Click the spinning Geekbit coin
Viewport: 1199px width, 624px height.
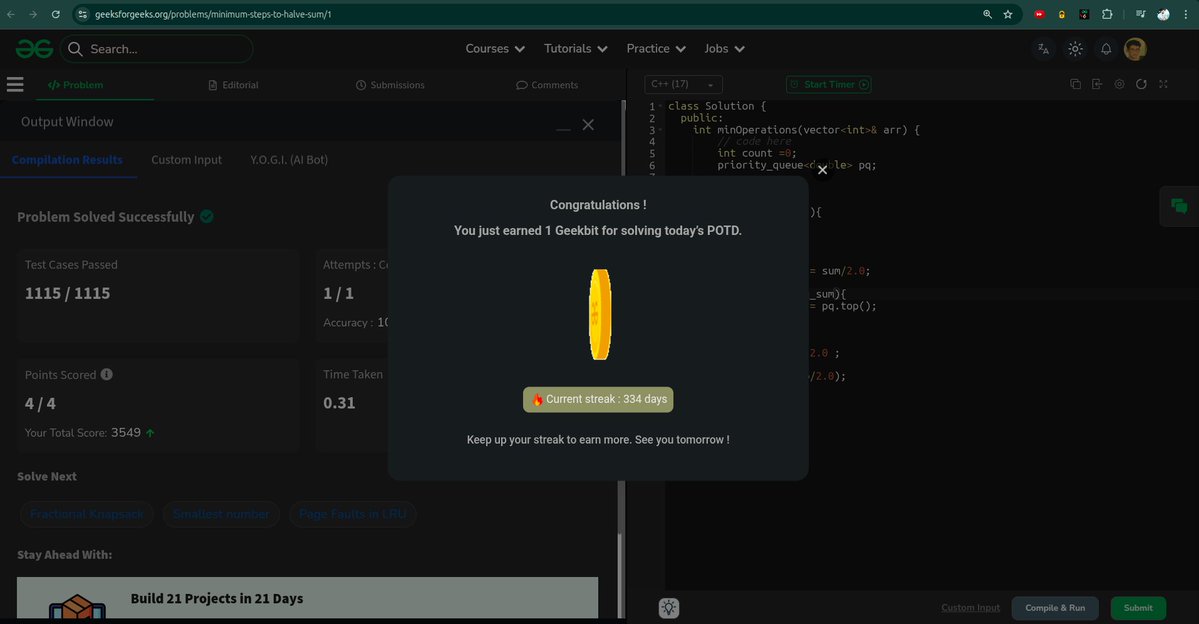600,314
